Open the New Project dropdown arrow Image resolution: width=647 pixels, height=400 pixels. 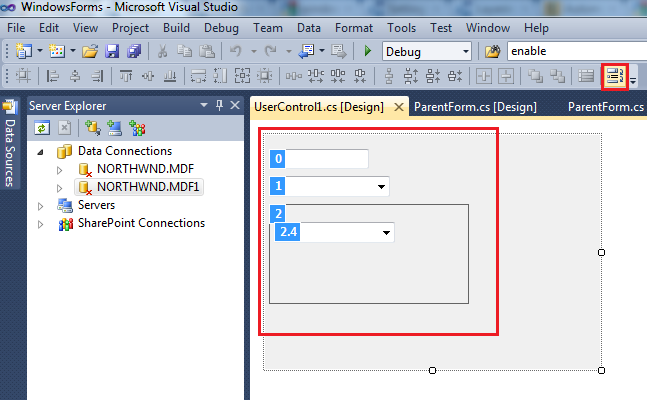(40, 51)
